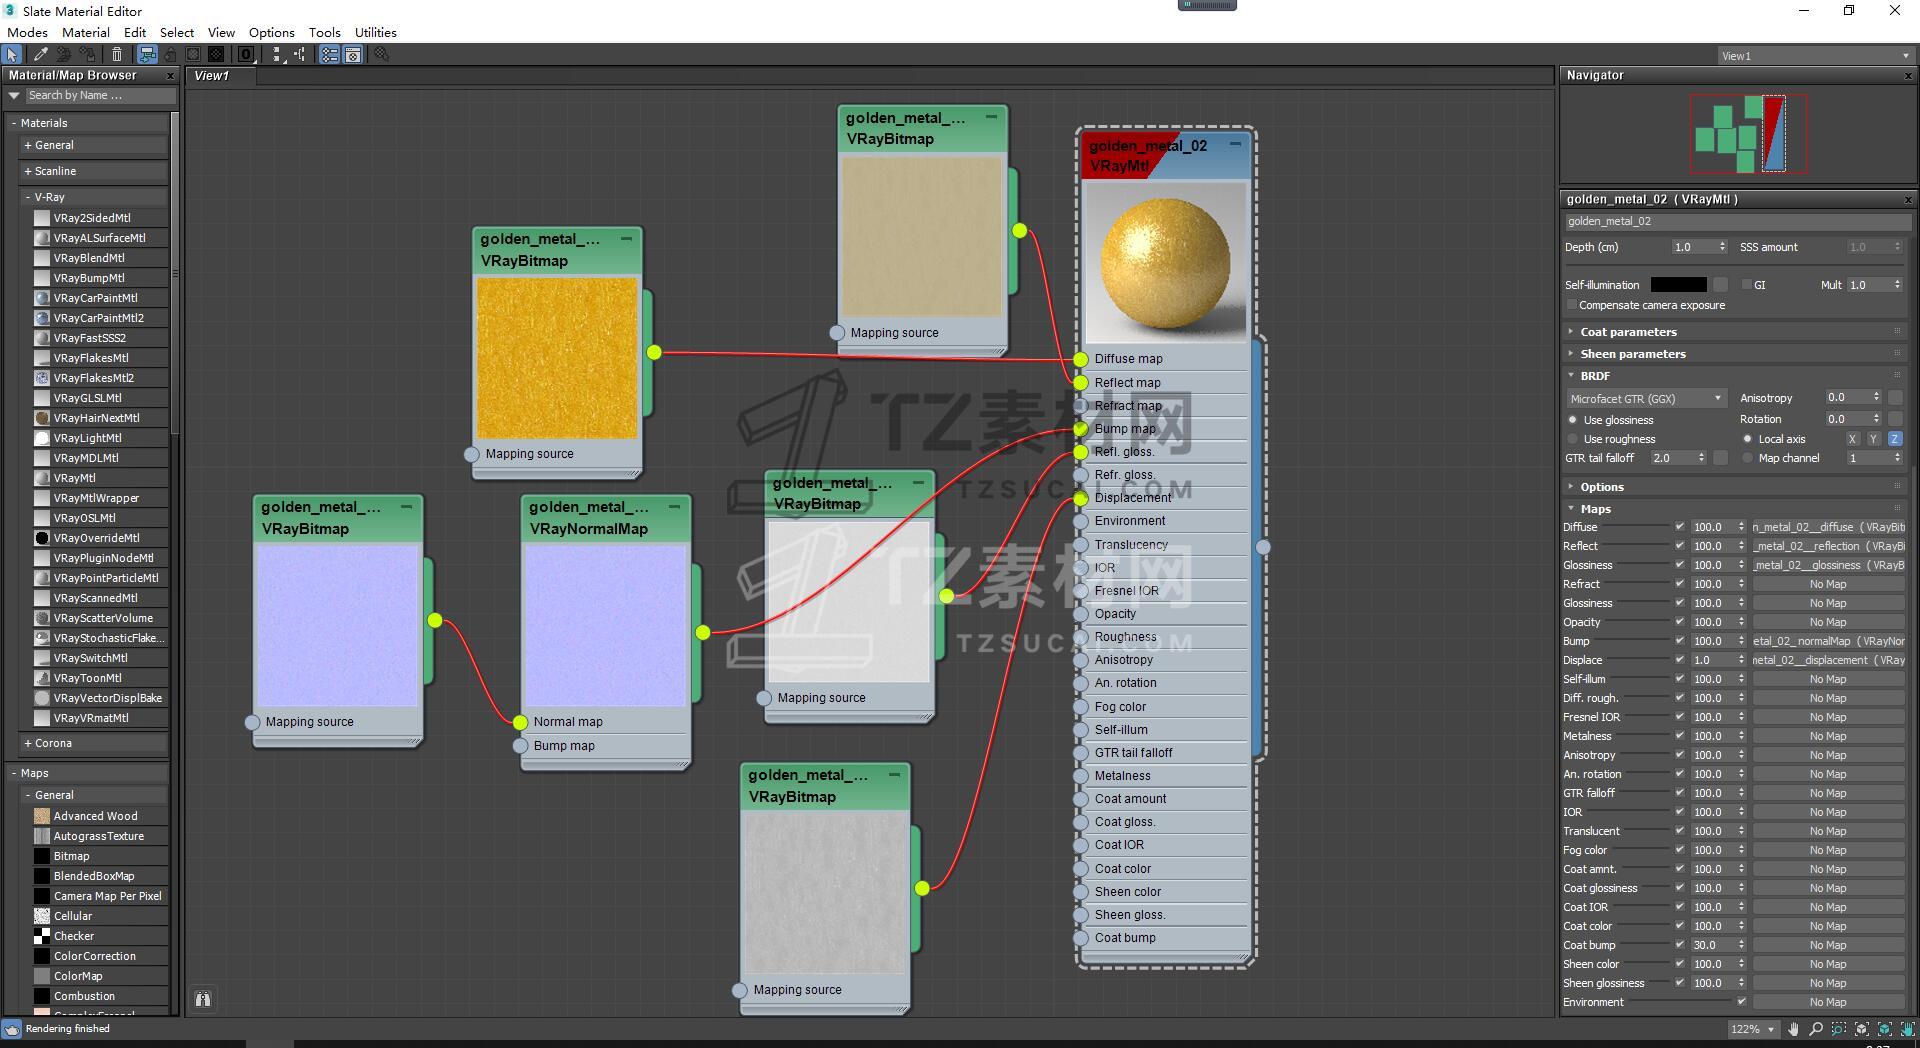Screen dimensions: 1920x1048
Task: Click the Select tool arrow icon
Action: click(x=12, y=55)
